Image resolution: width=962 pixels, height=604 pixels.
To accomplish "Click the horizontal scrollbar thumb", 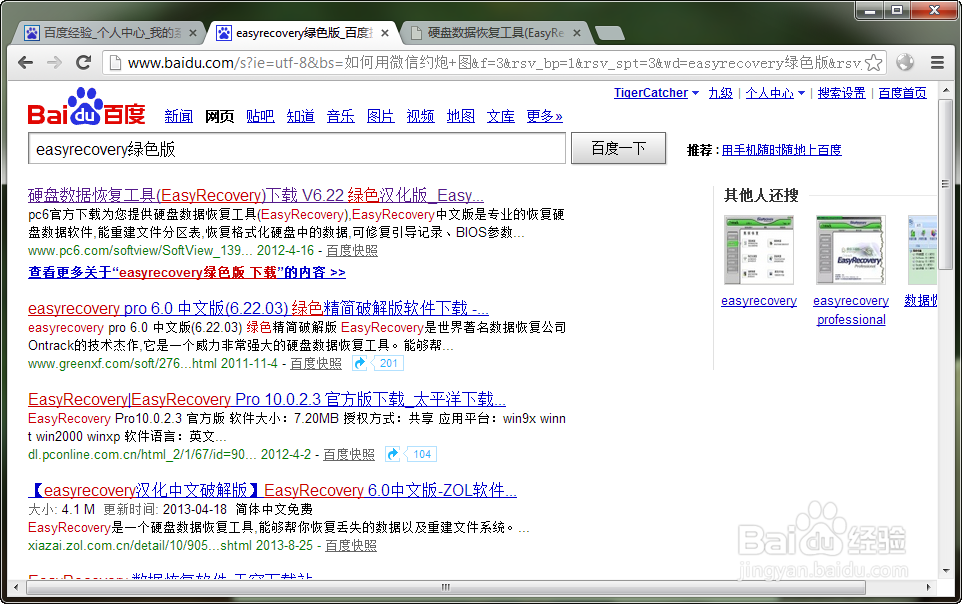I will (x=446, y=587).
